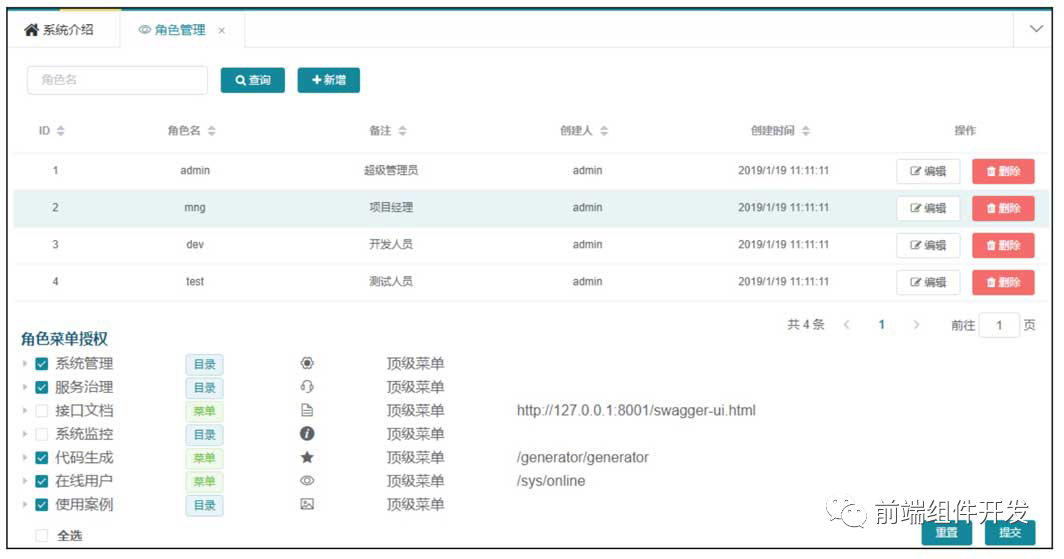This screenshot has height=559, width=1064.
Task: Click the /sys/online path text
Action: coord(550,481)
